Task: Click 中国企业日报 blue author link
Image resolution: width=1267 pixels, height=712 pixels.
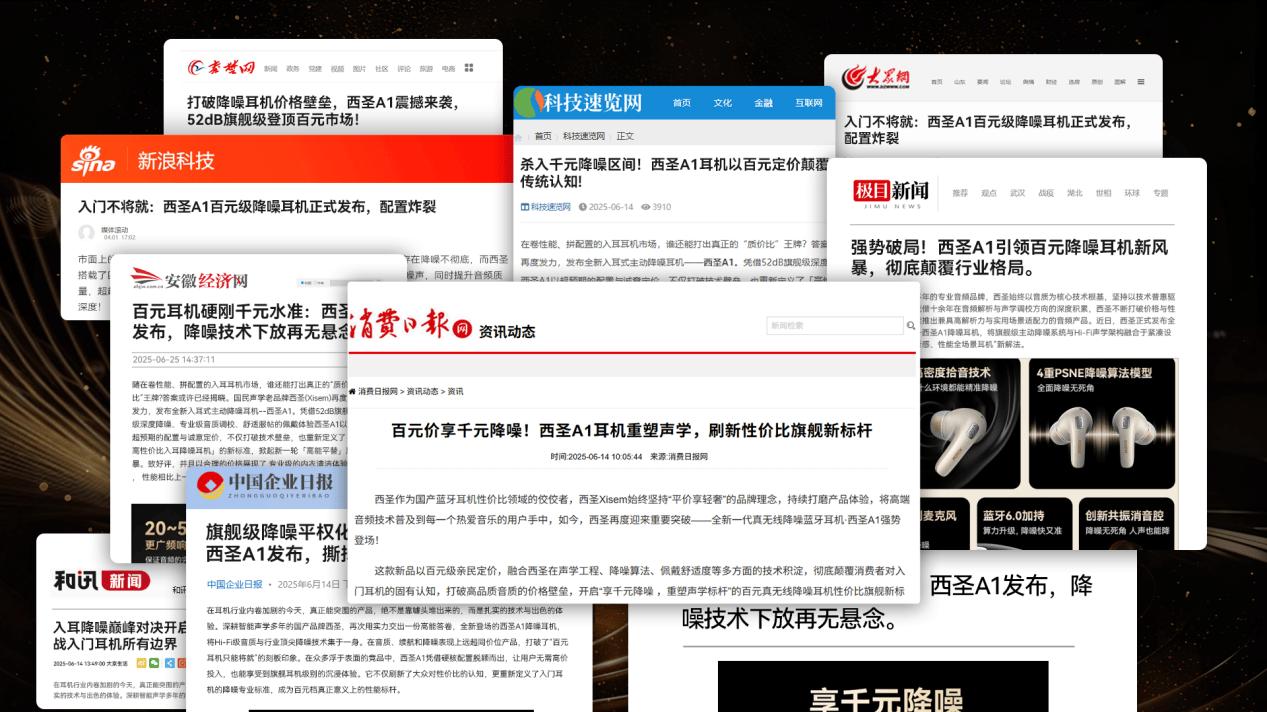Action: click(x=235, y=584)
